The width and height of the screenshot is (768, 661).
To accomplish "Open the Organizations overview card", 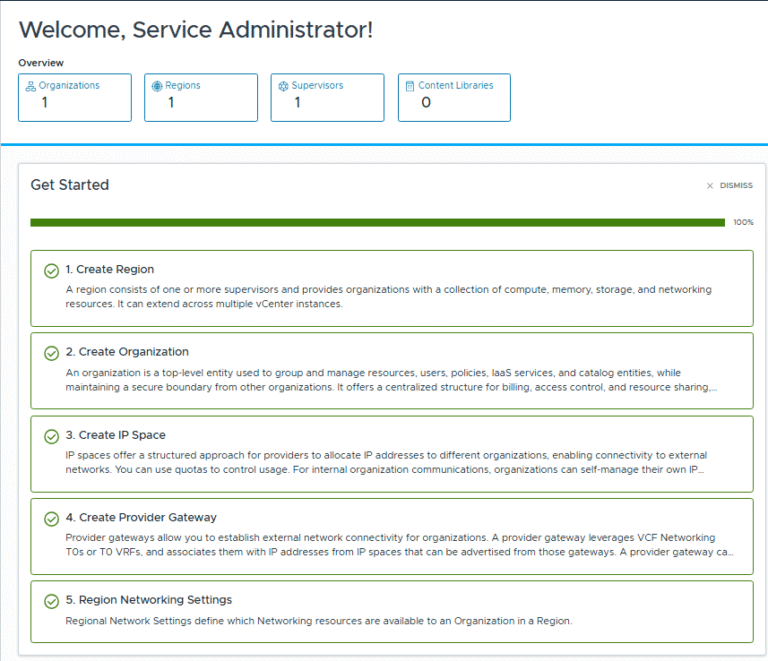I will coord(75,97).
